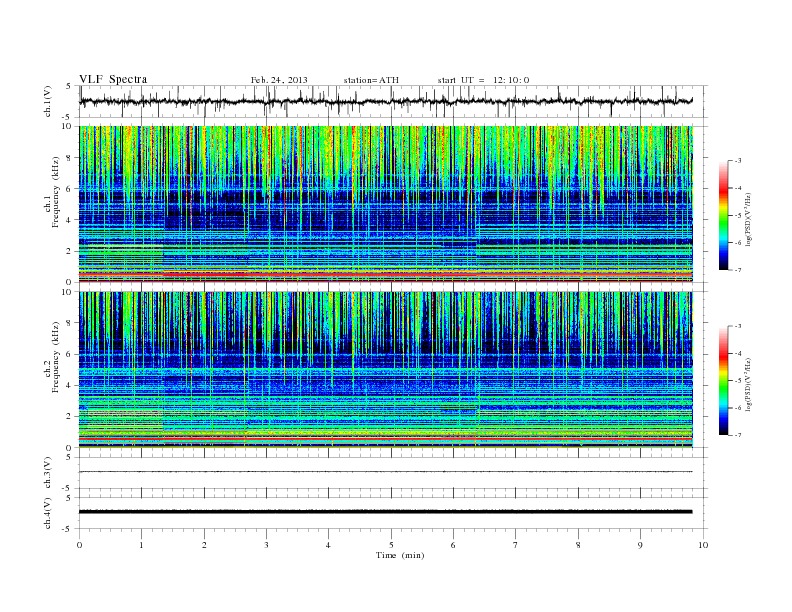Image resolution: width=792 pixels, height=612 pixels.
Task: Click the upper 'log(PSD)(V²/Hz)' colorbar label
Action: click(749, 219)
